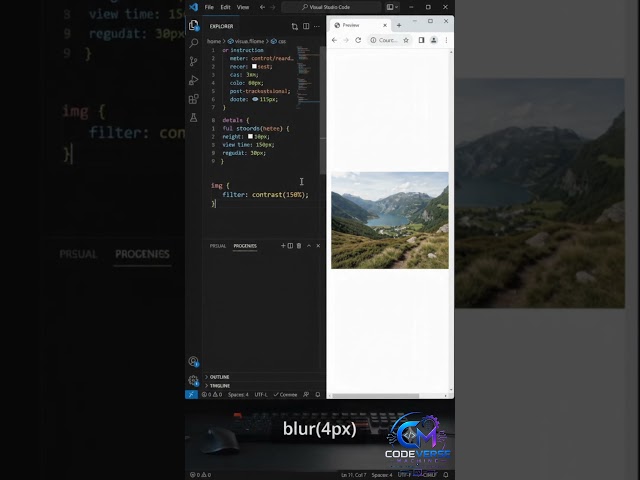Click the mountain lake image in preview
Image resolution: width=640 pixels, height=480 pixels.
pos(390,220)
